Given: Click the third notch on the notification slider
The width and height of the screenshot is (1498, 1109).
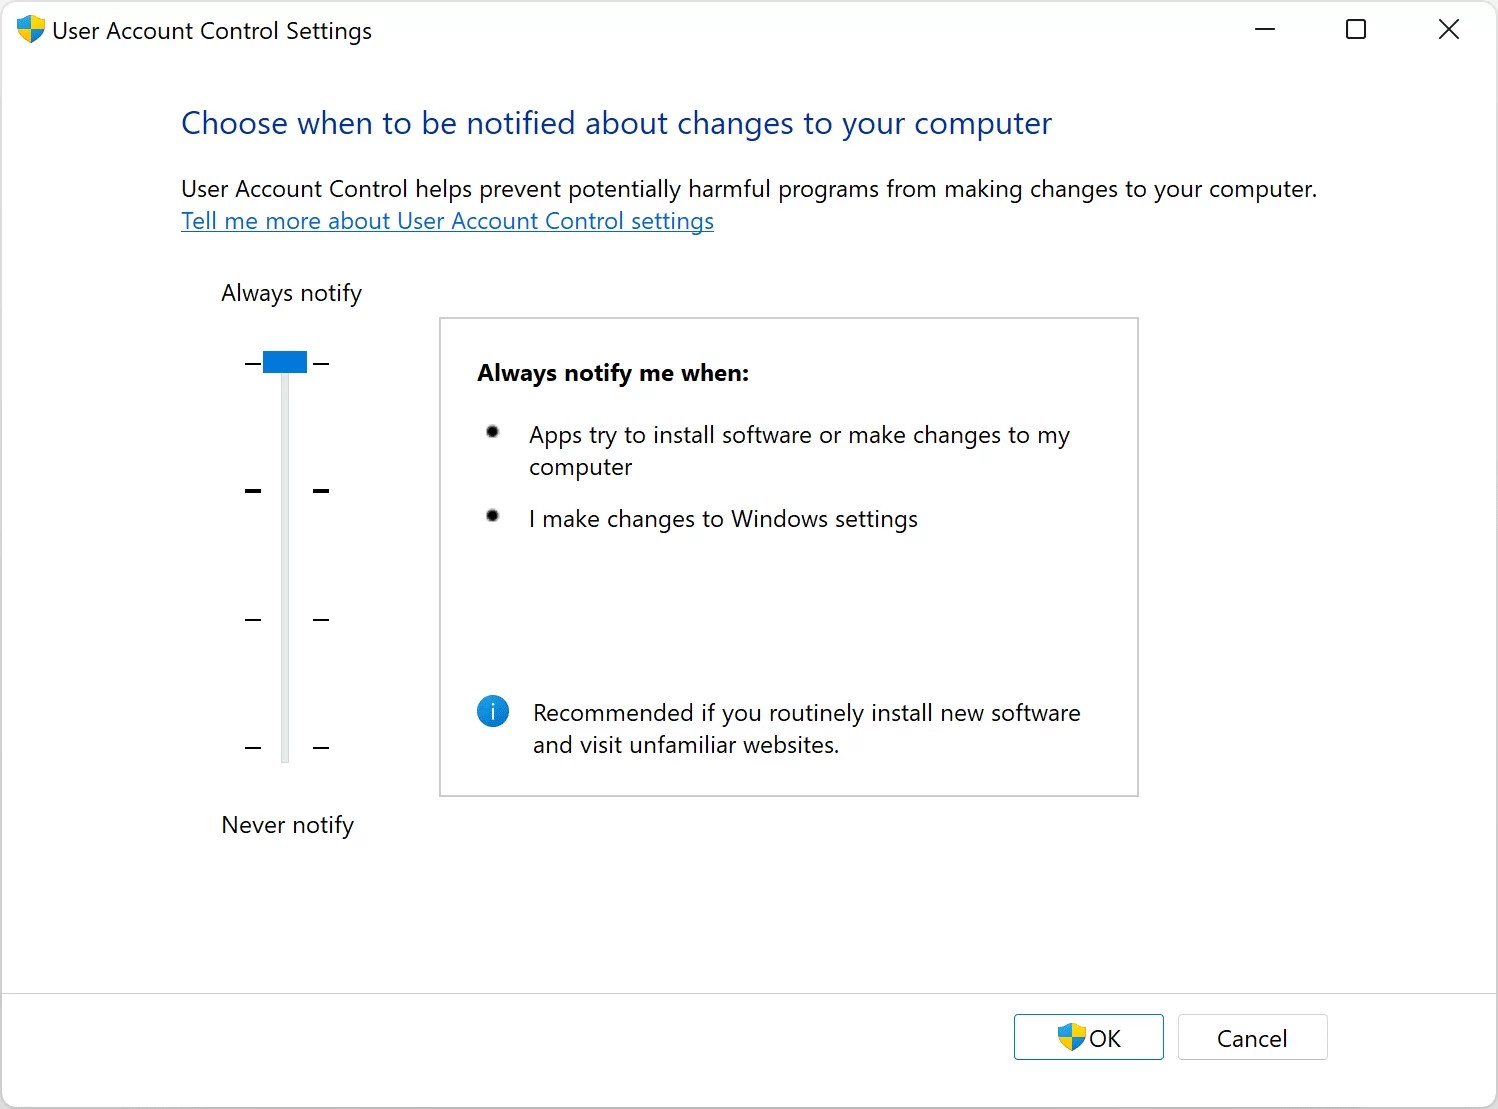Looking at the screenshot, I should [x=285, y=619].
